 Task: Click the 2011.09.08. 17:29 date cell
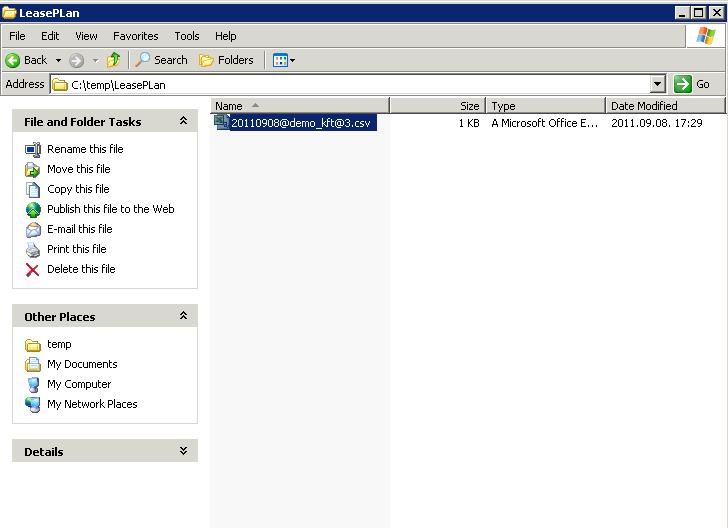[x=656, y=123]
